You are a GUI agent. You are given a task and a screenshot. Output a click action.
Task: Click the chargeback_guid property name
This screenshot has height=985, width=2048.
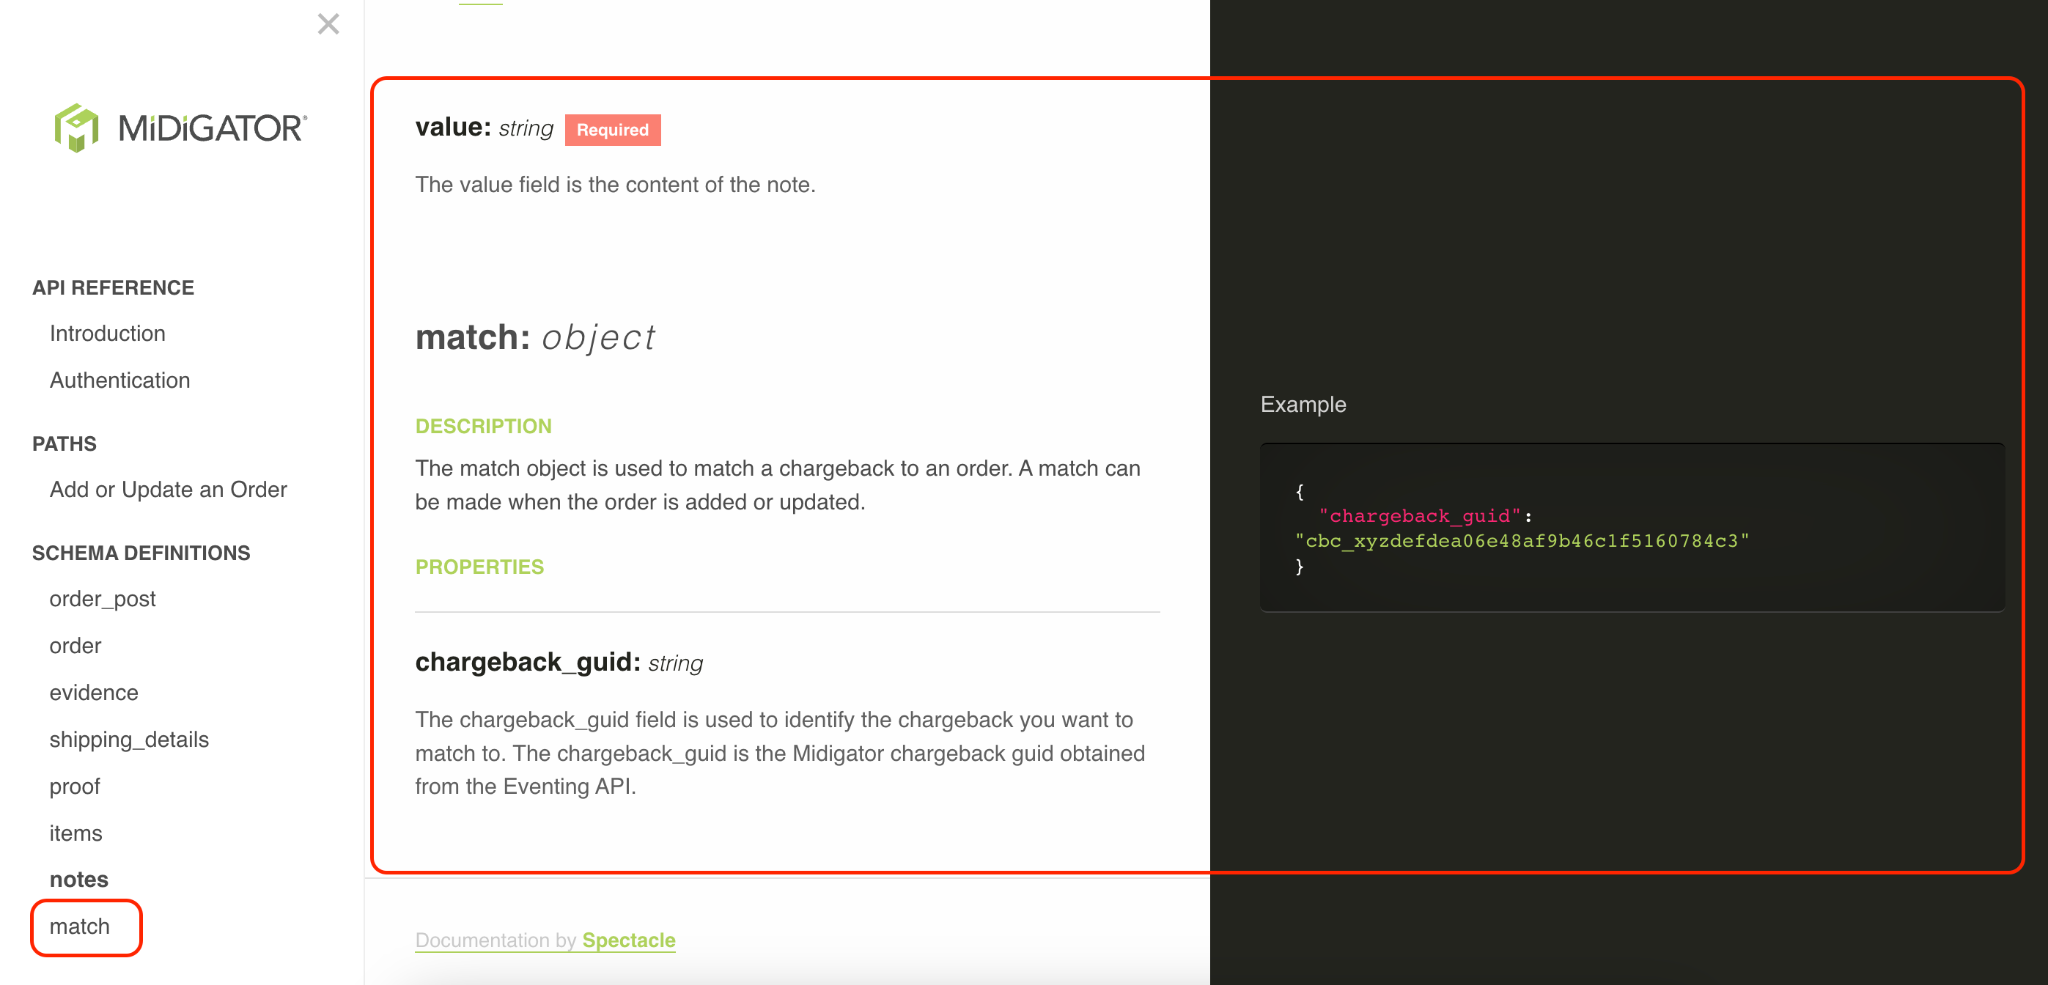click(x=528, y=663)
